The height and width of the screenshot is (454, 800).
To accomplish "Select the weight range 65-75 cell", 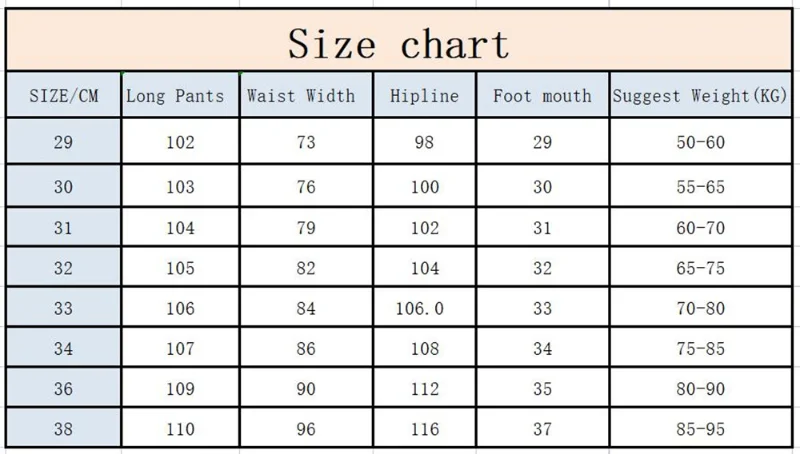I will 700,267.
